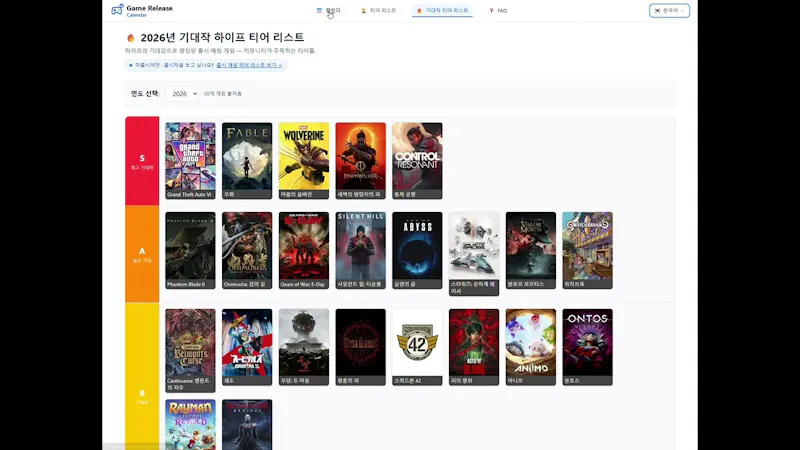Open the calendar tab in the top navigation
This screenshot has height=450, width=800.
coord(328,10)
